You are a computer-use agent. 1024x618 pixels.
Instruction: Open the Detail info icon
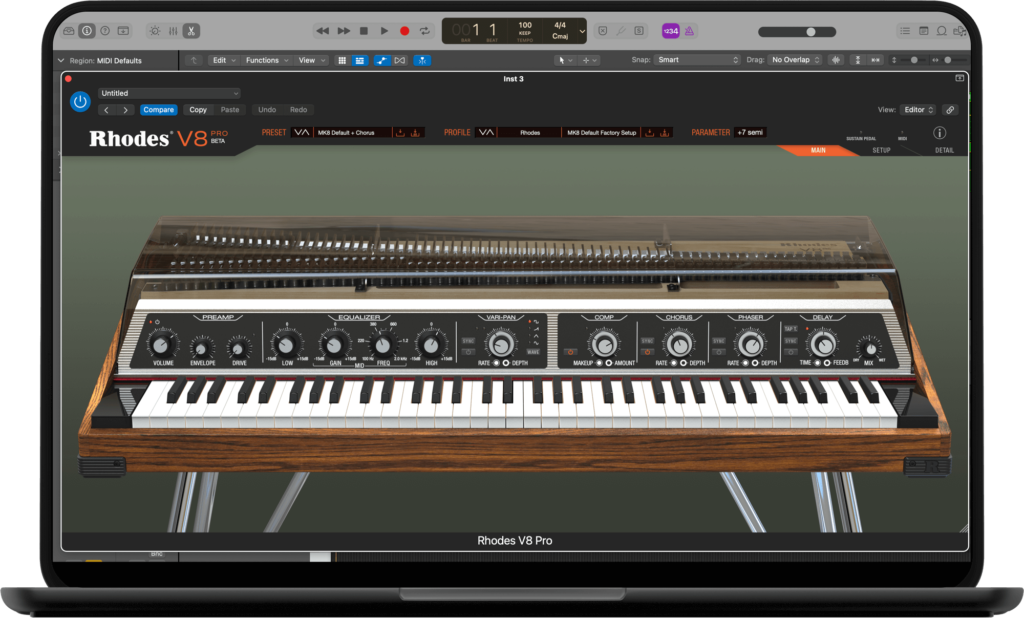[x=940, y=133]
